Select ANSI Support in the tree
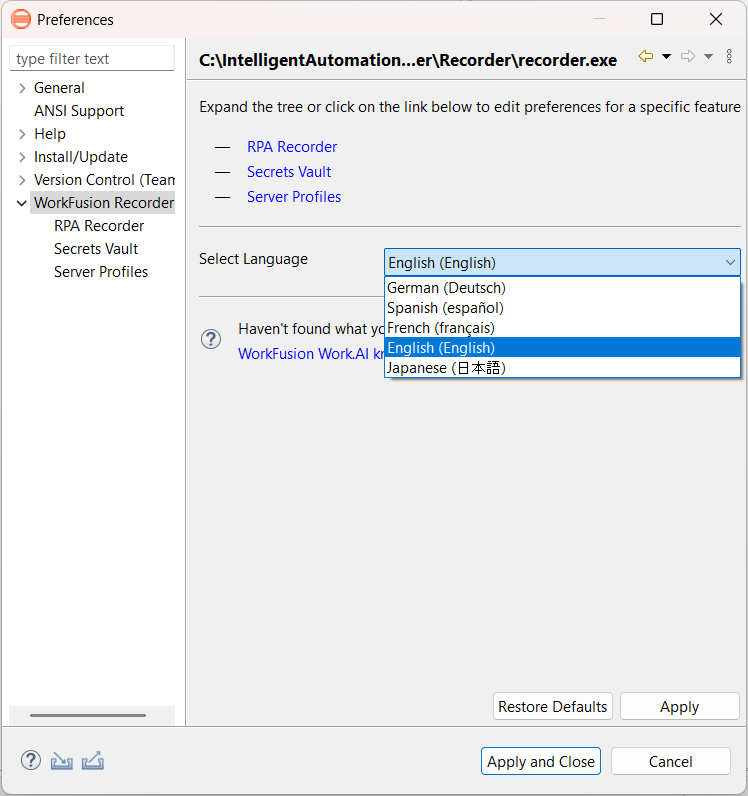748x796 pixels. [x=79, y=111]
